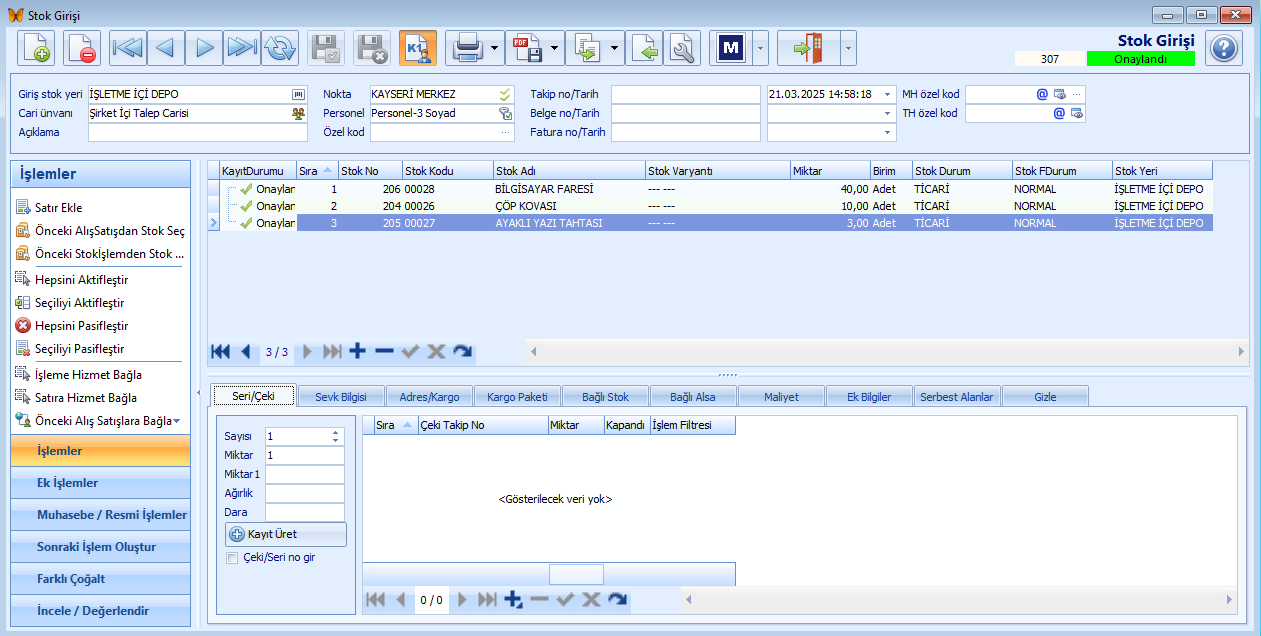Select Satır Ekle in İşlemler panel

pos(57,208)
